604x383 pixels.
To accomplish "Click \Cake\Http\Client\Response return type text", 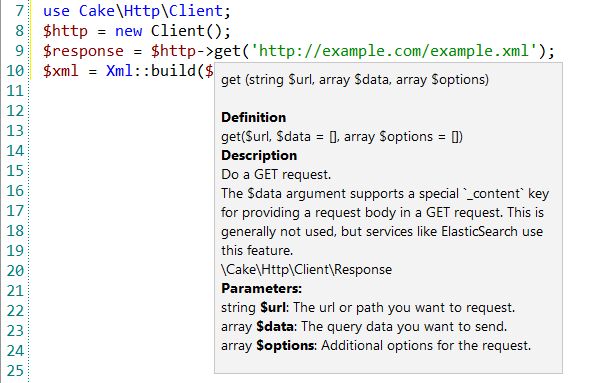I will (x=306, y=269).
